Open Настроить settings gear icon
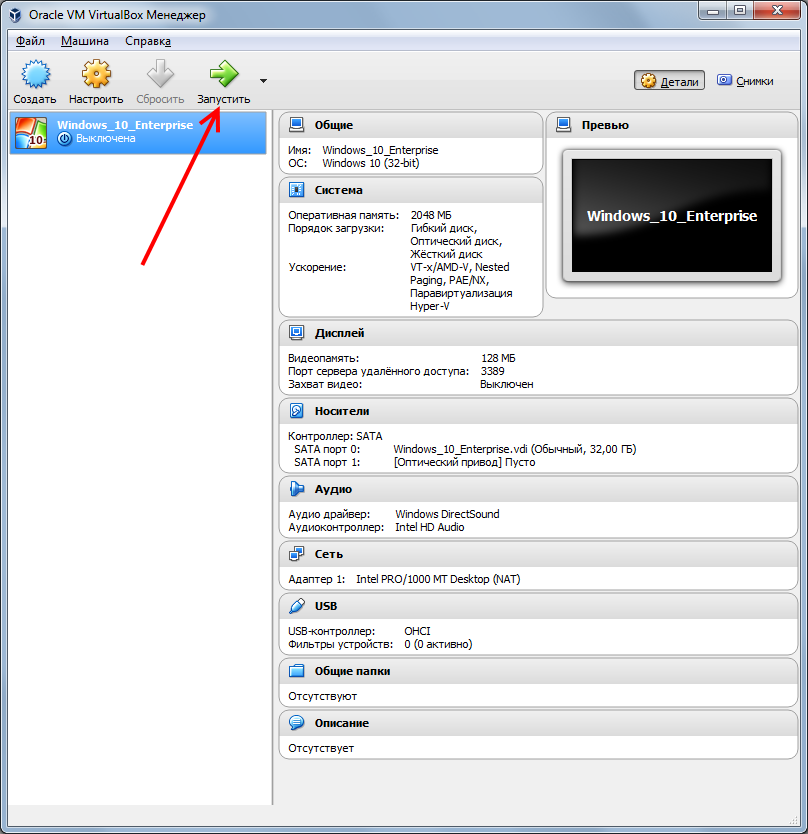808x834 pixels. pyautogui.click(x=96, y=74)
